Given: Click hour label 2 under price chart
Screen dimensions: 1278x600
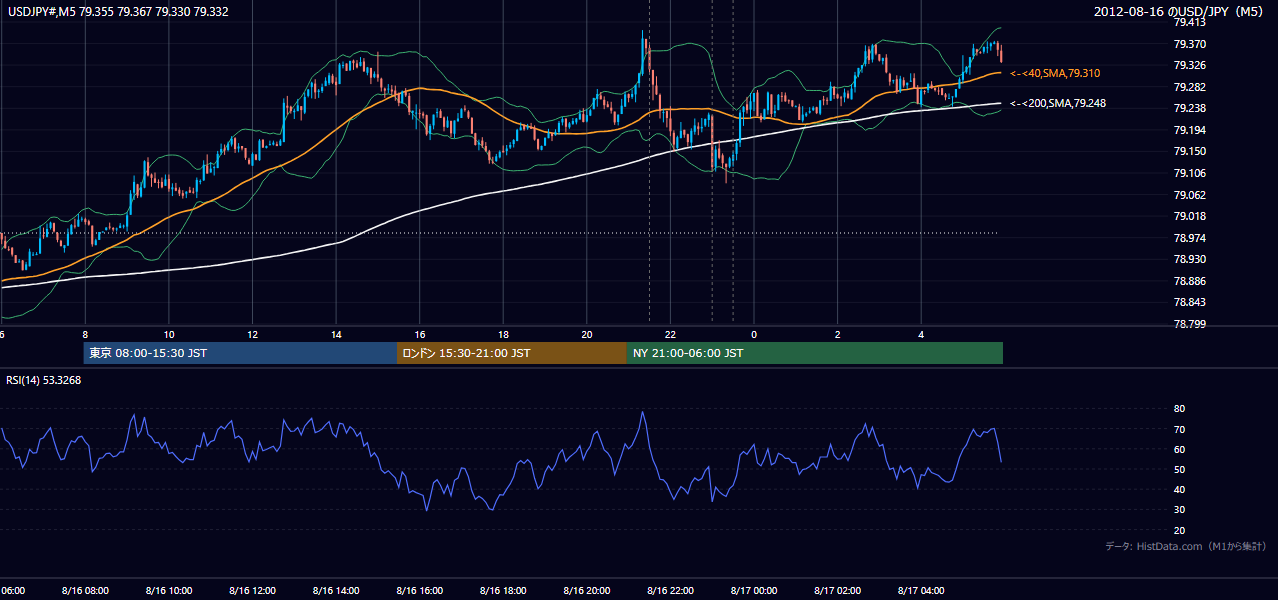Looking at the screenshot, I should (838, 335).
